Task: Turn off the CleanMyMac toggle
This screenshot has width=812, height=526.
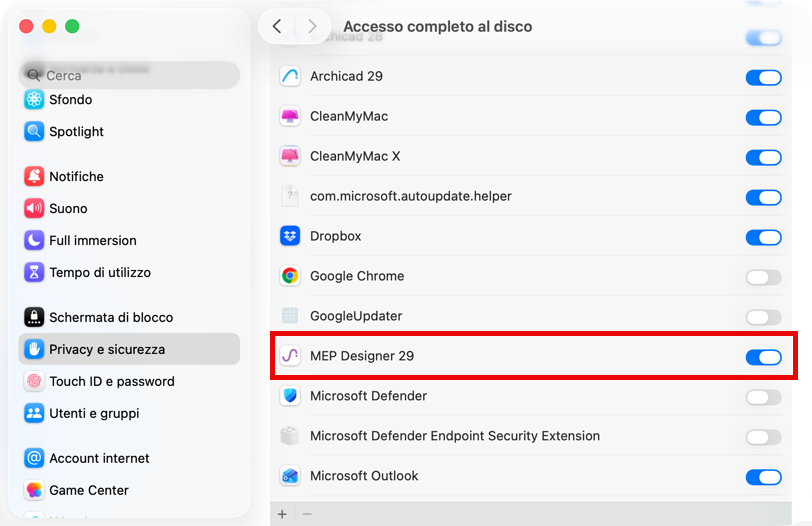Action: [x=763, y=118]
